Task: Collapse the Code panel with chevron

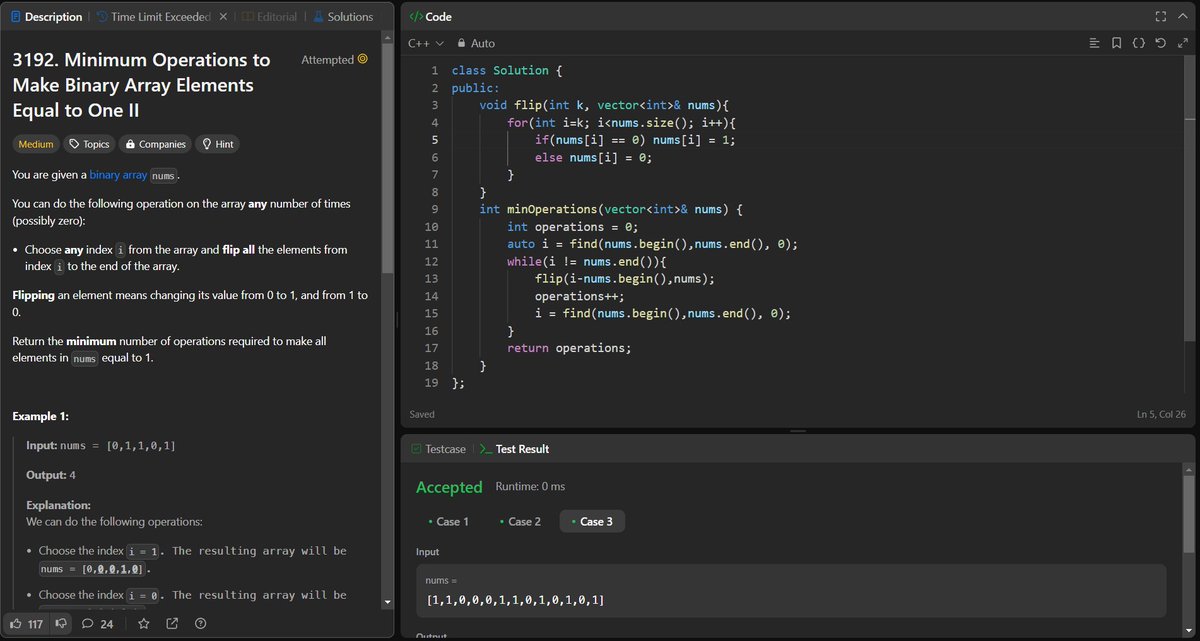Action: (x=1182, y=17)
